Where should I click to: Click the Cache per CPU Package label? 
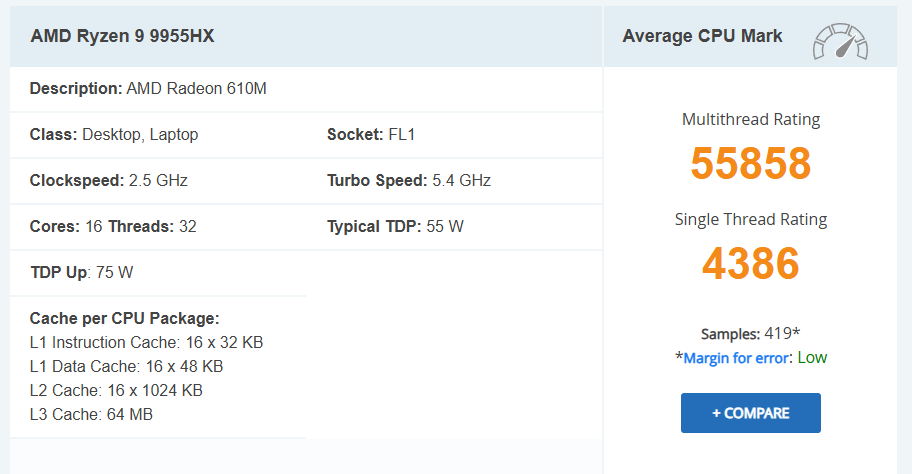[124, 319]
